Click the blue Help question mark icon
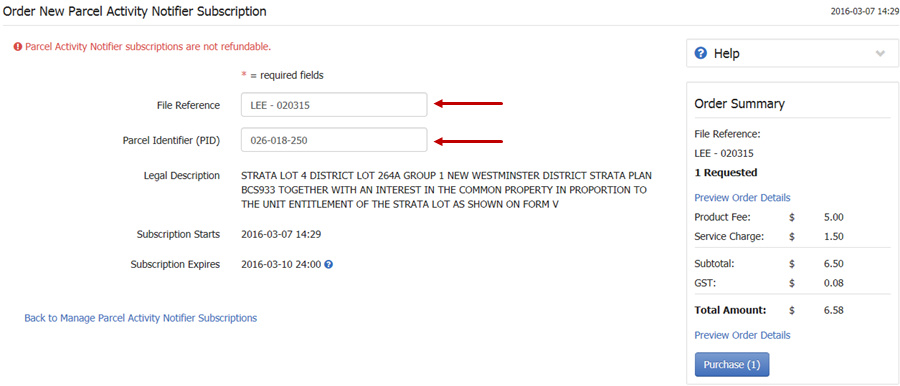This screenshot has width=900, height=386. [700, 53]
